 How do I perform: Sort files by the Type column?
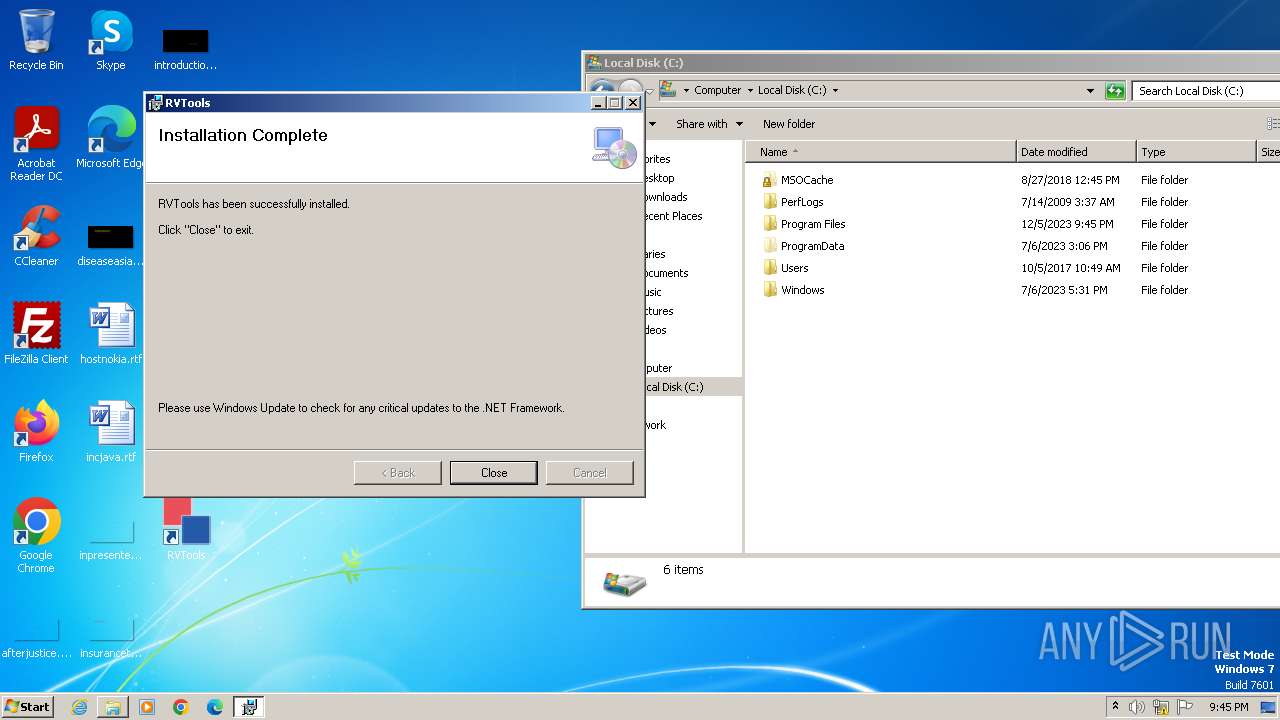1196,152
